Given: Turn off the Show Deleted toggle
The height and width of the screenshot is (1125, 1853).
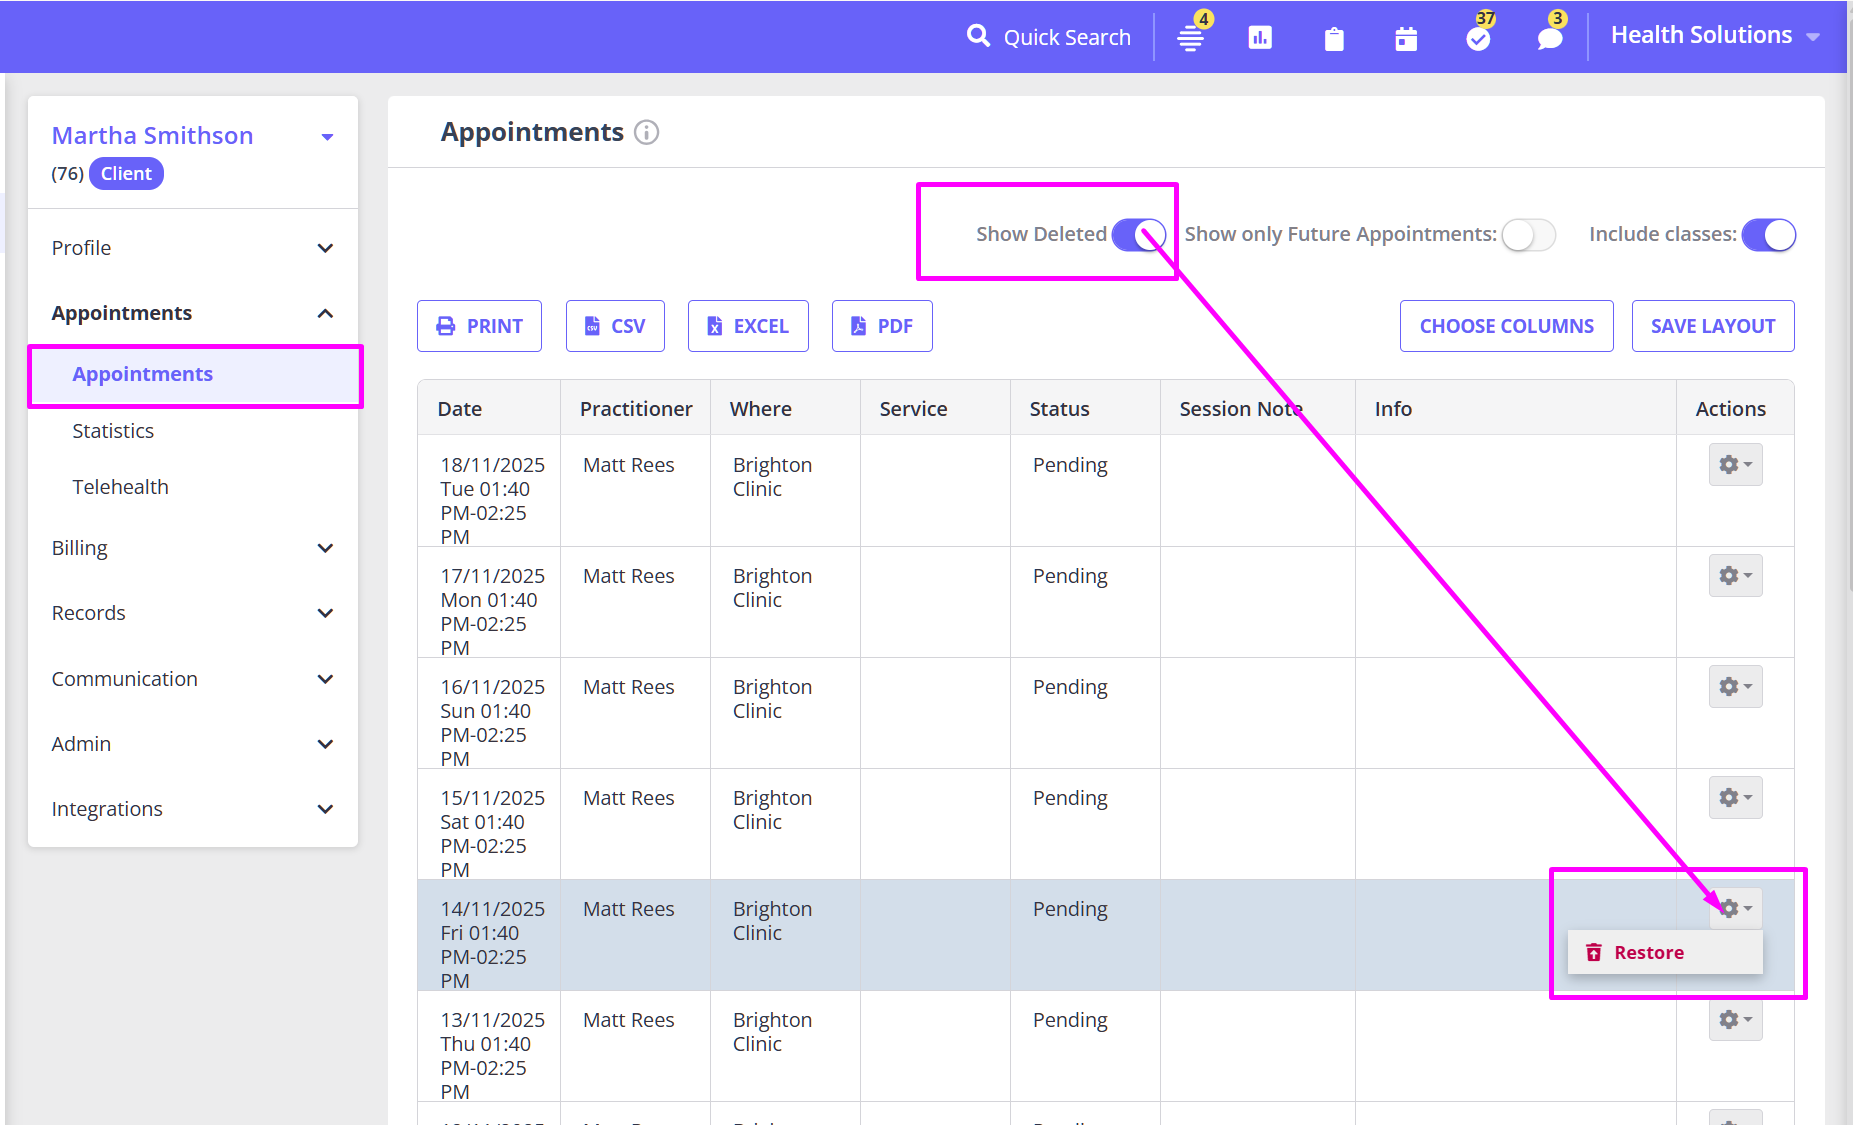Looking at the screenshot, I should click(x=1138, y=235).
